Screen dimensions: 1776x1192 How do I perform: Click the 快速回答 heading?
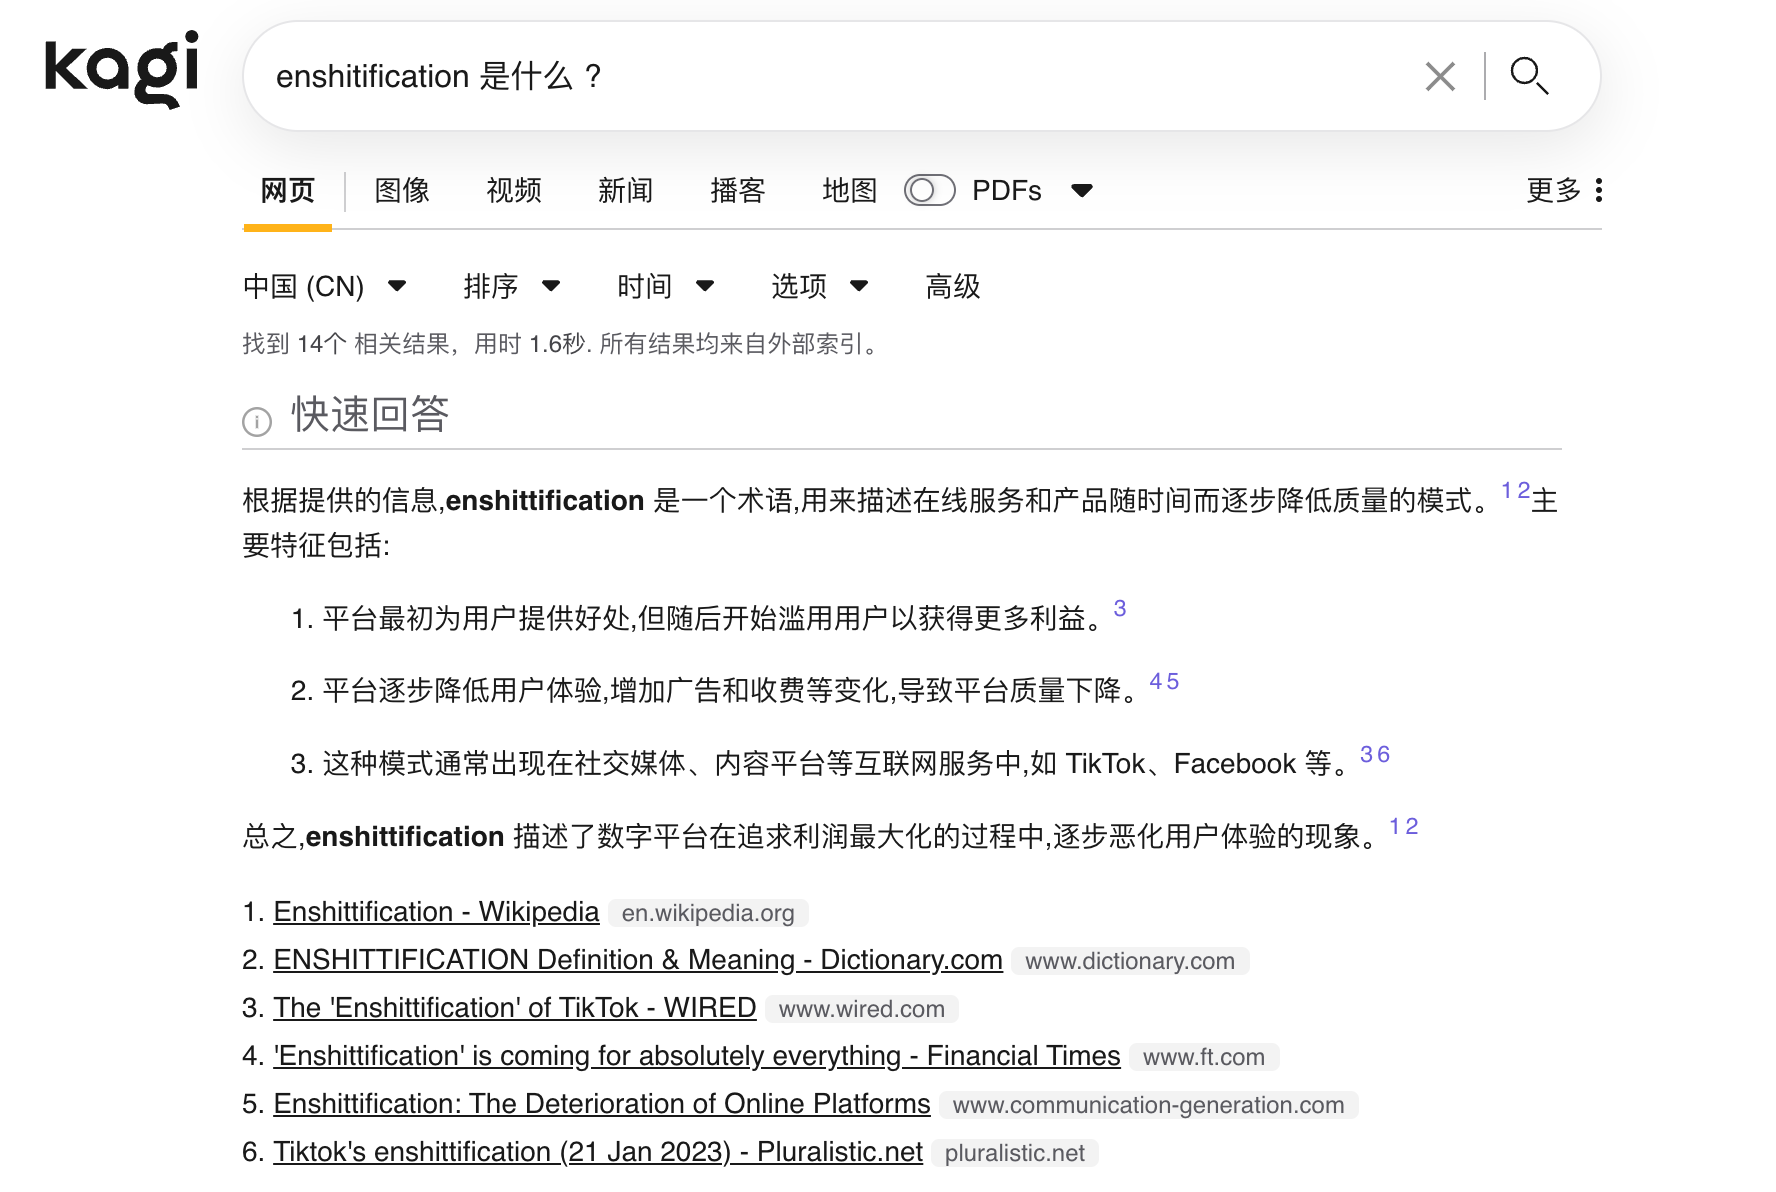pyautogui.click(x=370, y=414)
